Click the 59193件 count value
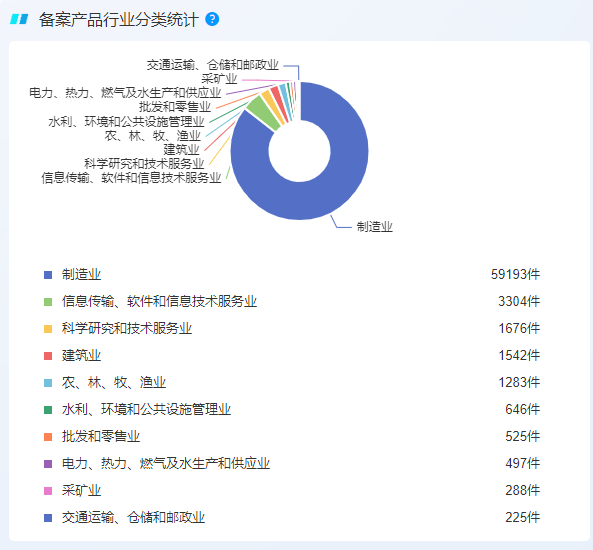The height and width of the screenshot is (550, 593). pos(515,275)
